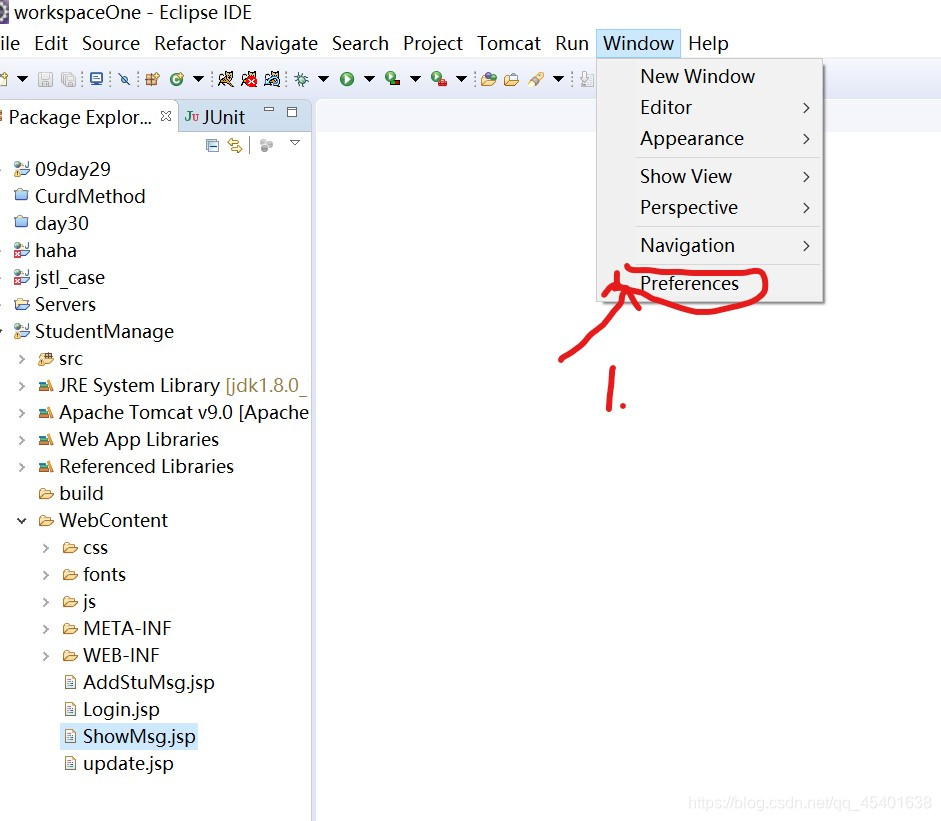The width and height of the screenshot is (941, 821).
Task: Select the StudentManage project
Action: pyautogui.click(x=94, y=331)
